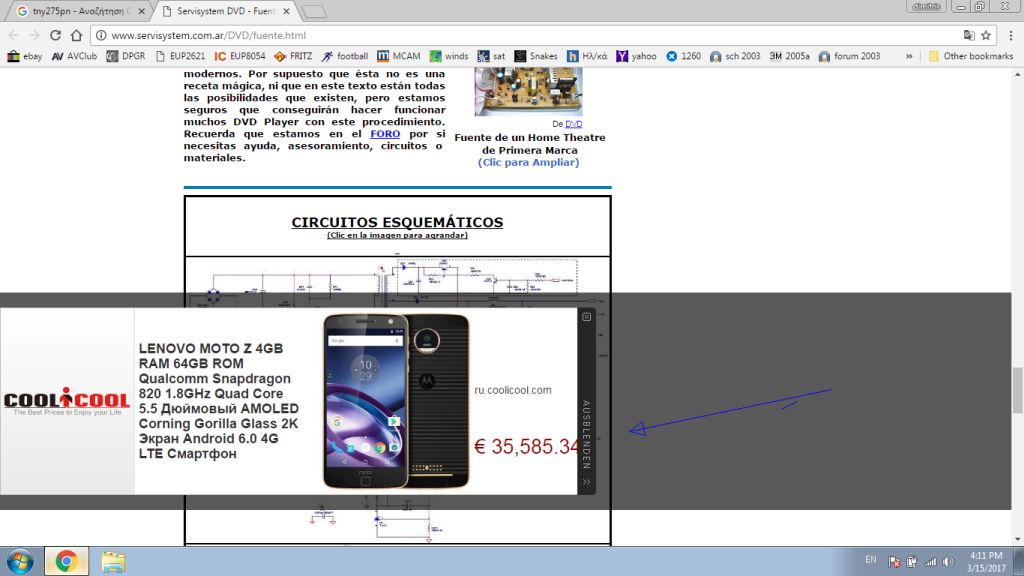This screenshot has height=576, width=1024.
Task: Open the forum 2003 bookmark
Action: coord(850,56)
